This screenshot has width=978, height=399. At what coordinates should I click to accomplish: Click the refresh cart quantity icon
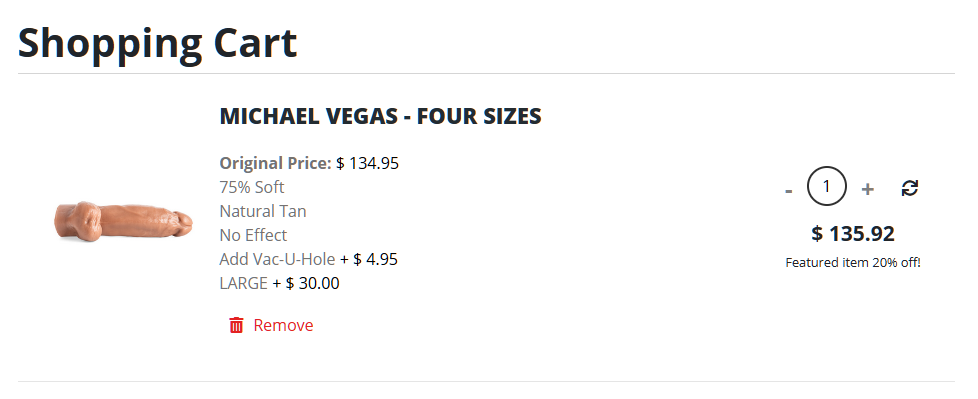910,188
